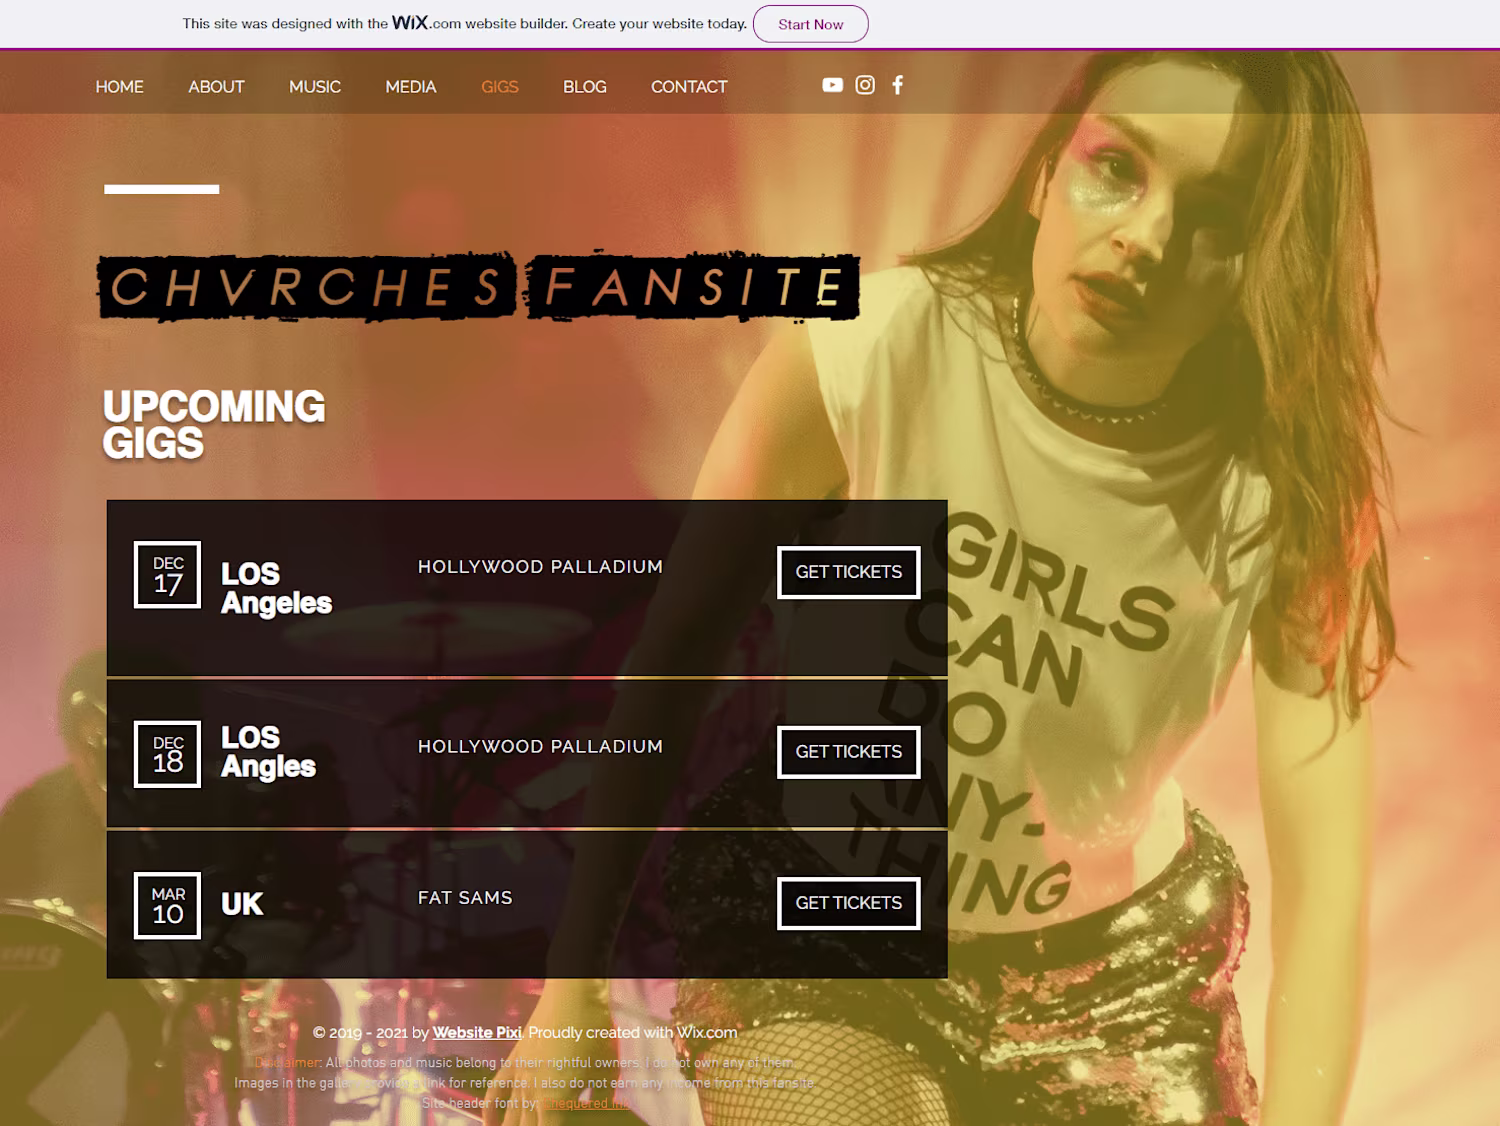Open the ABOUT menu item
The image size is (1500, 1126).
(x=216, y=87)
